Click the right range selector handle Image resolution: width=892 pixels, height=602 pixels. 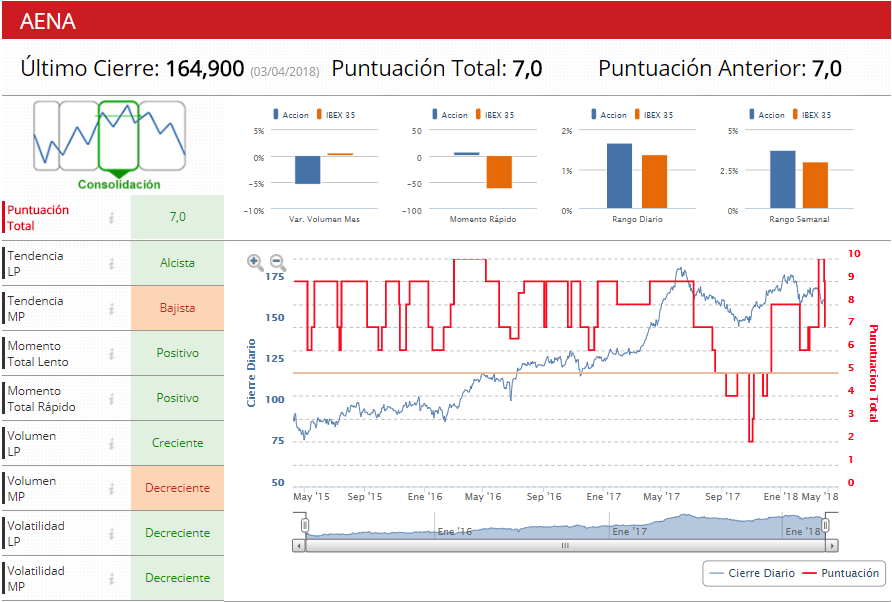point(825,525)
